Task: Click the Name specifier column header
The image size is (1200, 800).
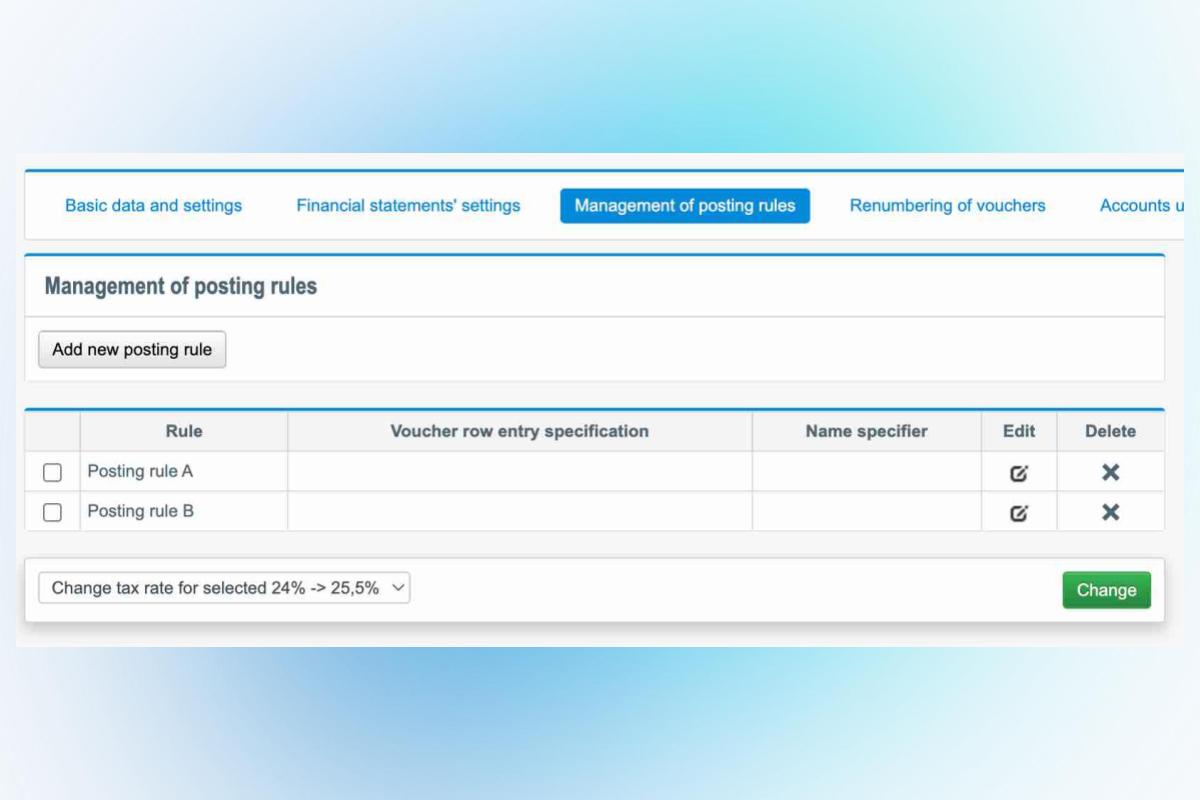Action: (x=866, y=431)
